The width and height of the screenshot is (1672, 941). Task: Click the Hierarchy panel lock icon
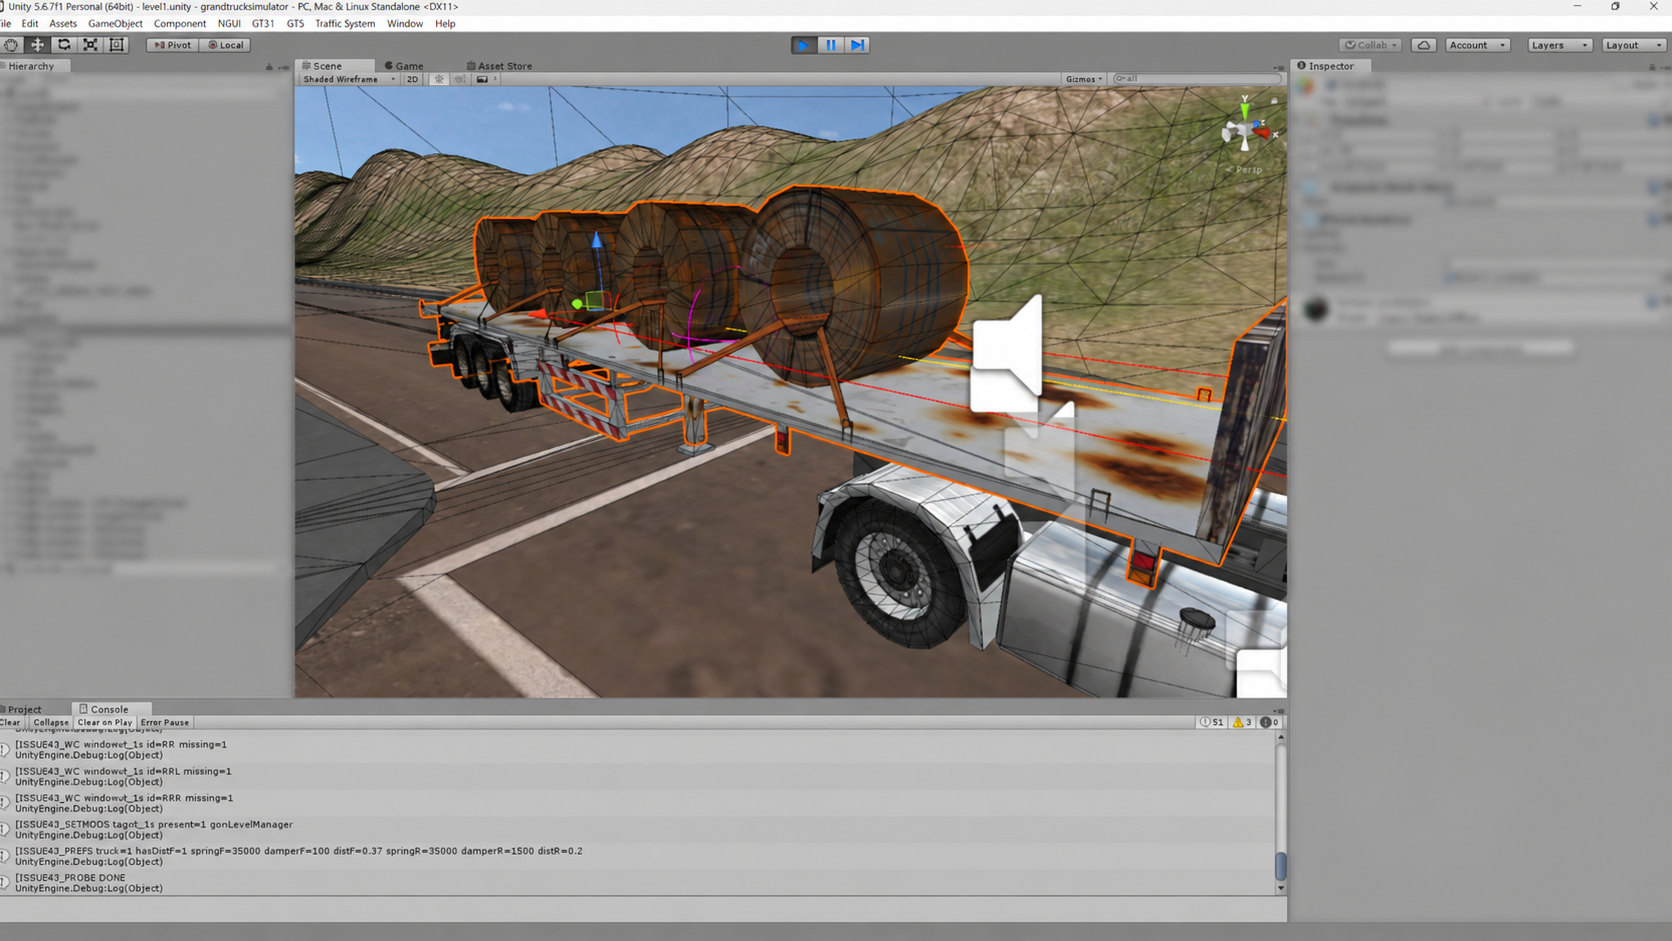[269, 66]
